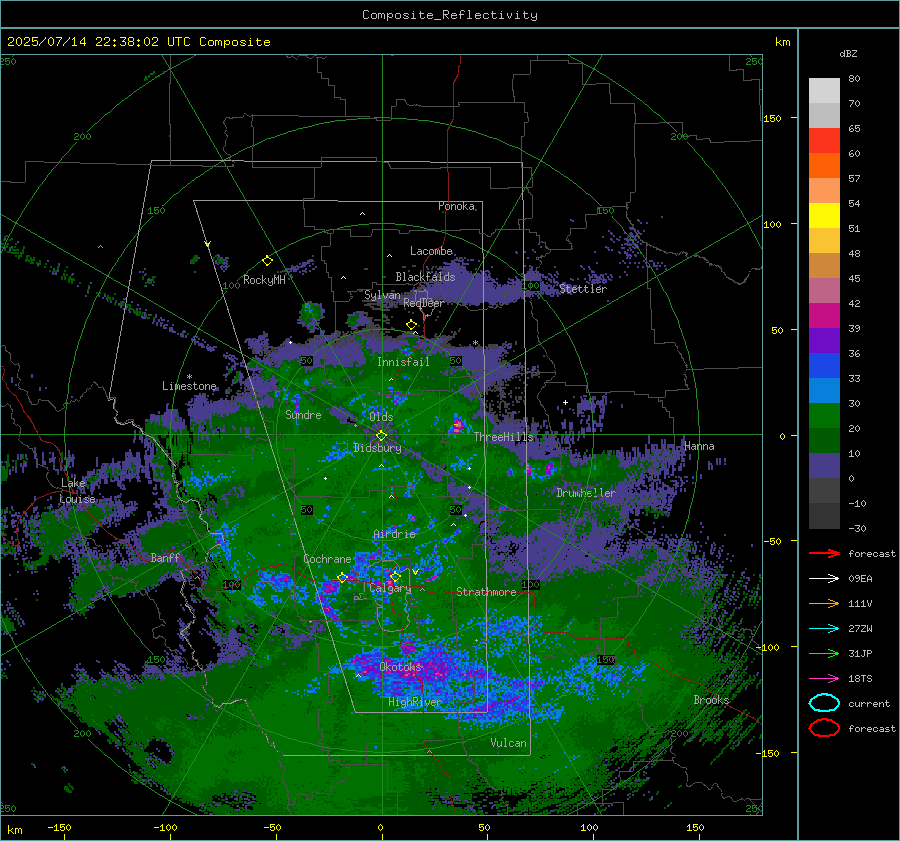This screenshot has height=841, width=900.
Task: Click the Composite_Reflectivity title
Action: [x=450, y=15]
